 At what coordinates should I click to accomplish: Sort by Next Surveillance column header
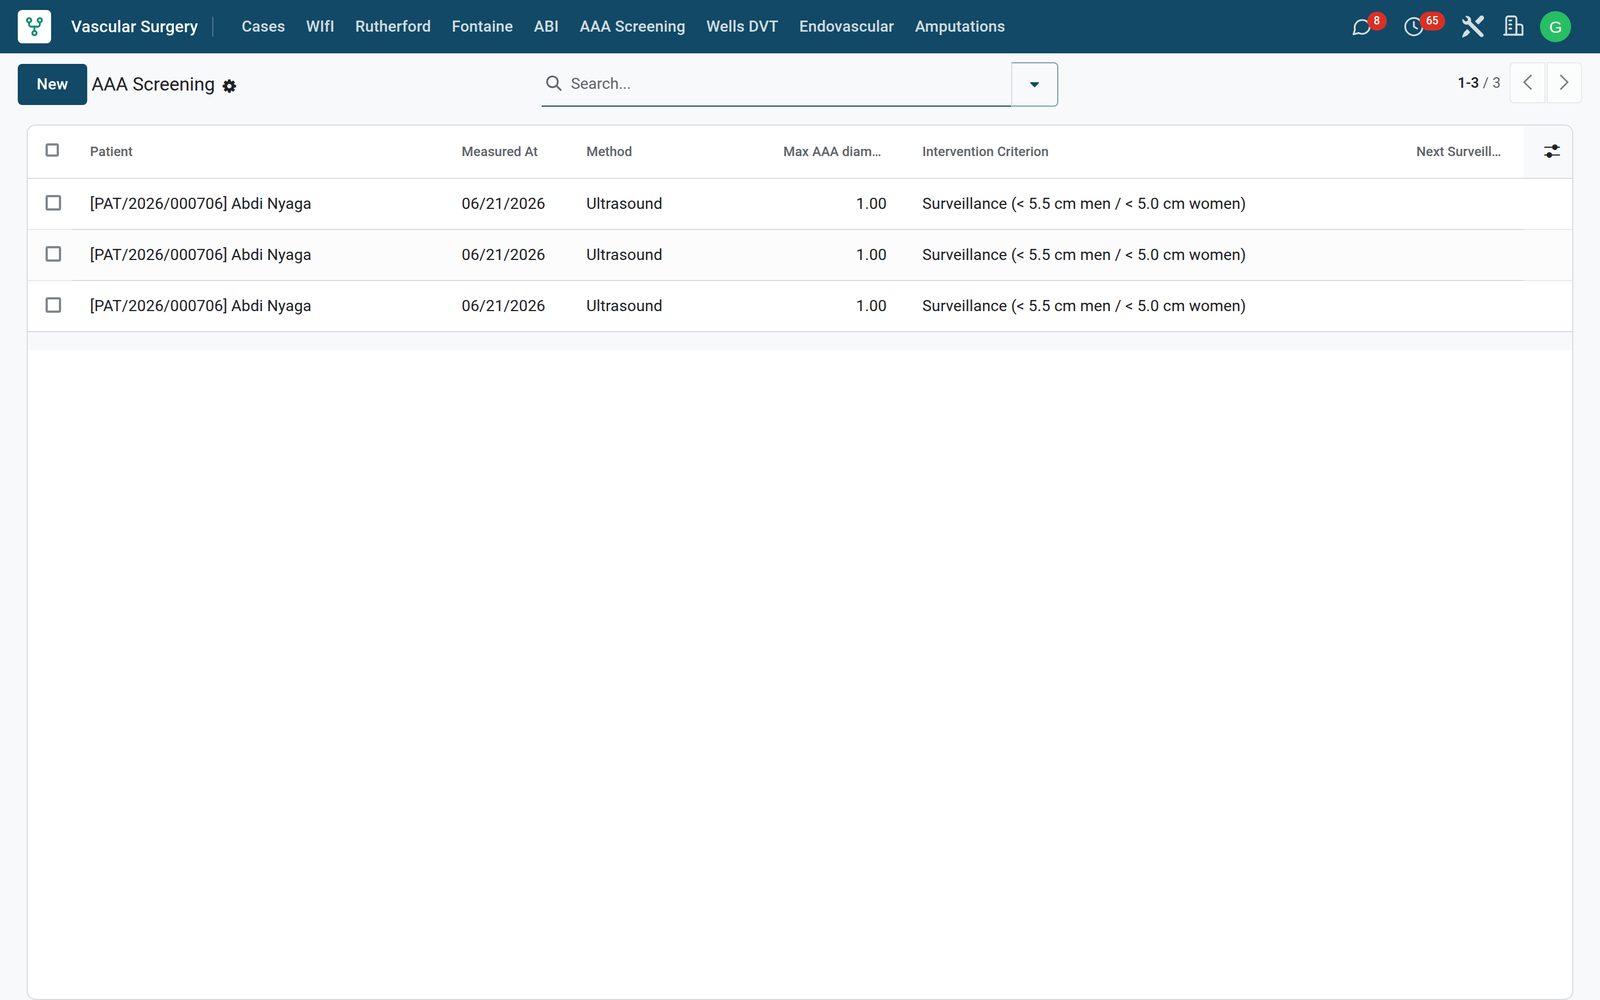pyautogui.click(x=1458, y=152)
